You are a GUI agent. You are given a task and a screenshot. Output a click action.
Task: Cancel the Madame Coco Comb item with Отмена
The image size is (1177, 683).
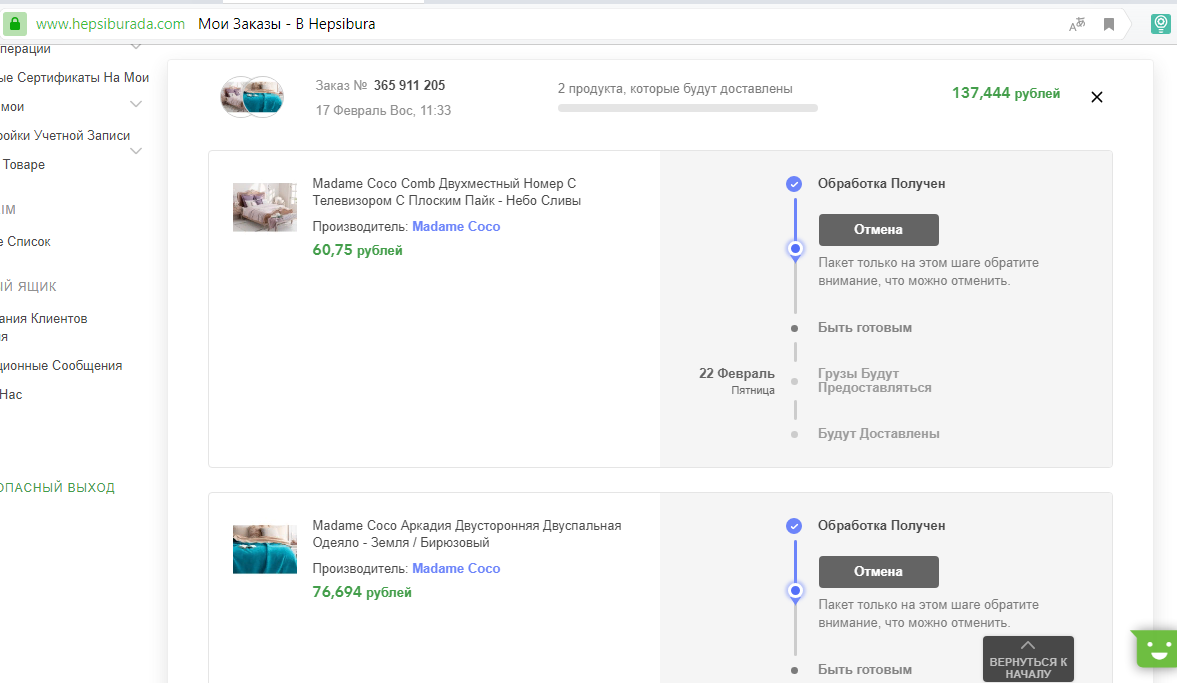click(878, 230)
